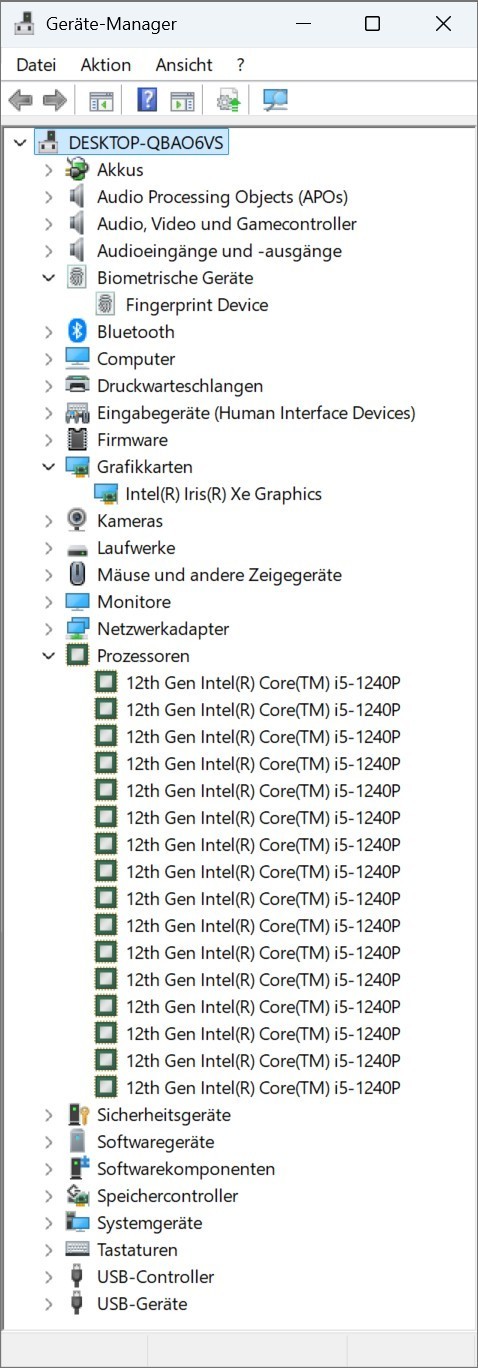Select the Druckwarteschlangen label

pyautogui.click(x=180, y=386)
